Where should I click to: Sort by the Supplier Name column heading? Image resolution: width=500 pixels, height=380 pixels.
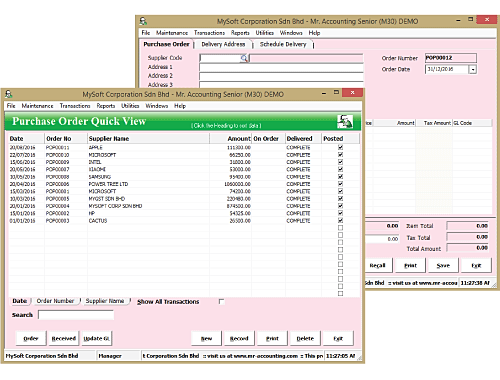148,139
